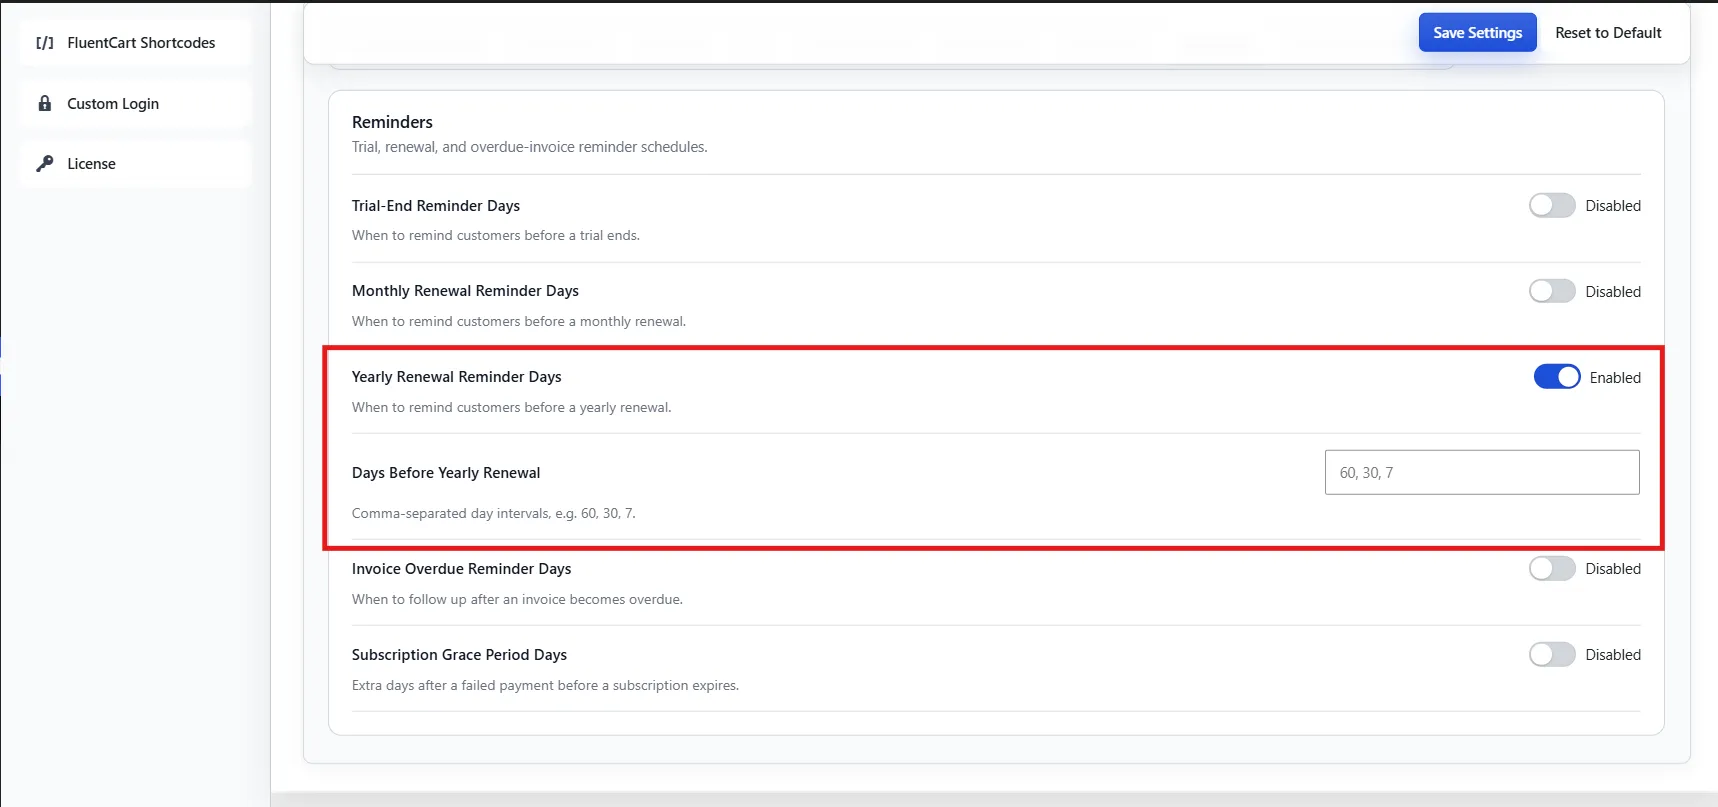Click 'When to remind customers before a trial ends'
The image size is (1718, 807).
click(x=495, y=235)
